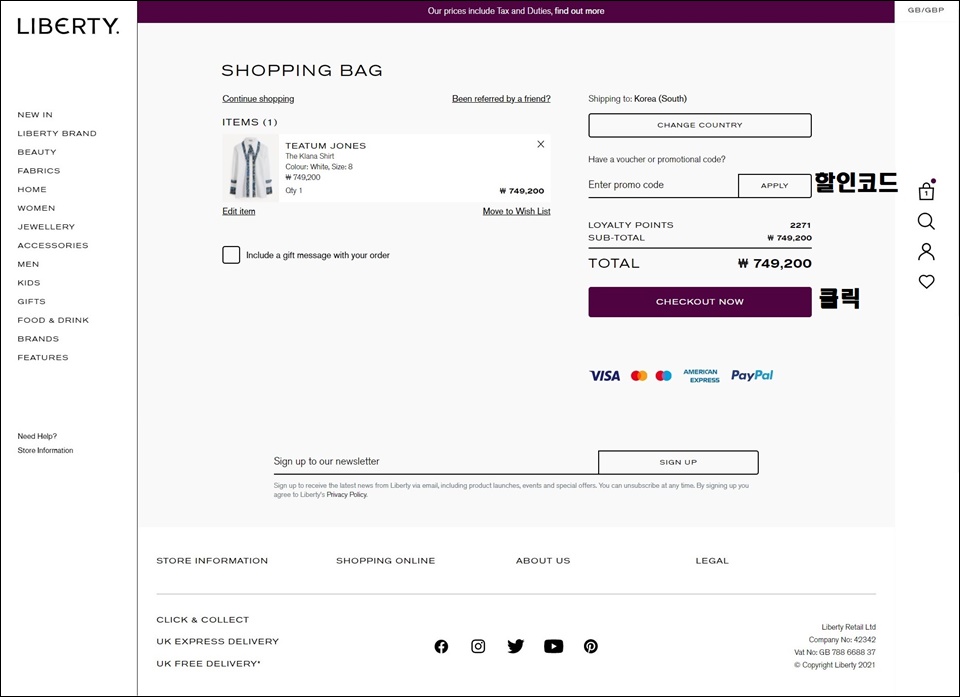
Task: Open the shopping bag icon
Action: tap(926, 190)
